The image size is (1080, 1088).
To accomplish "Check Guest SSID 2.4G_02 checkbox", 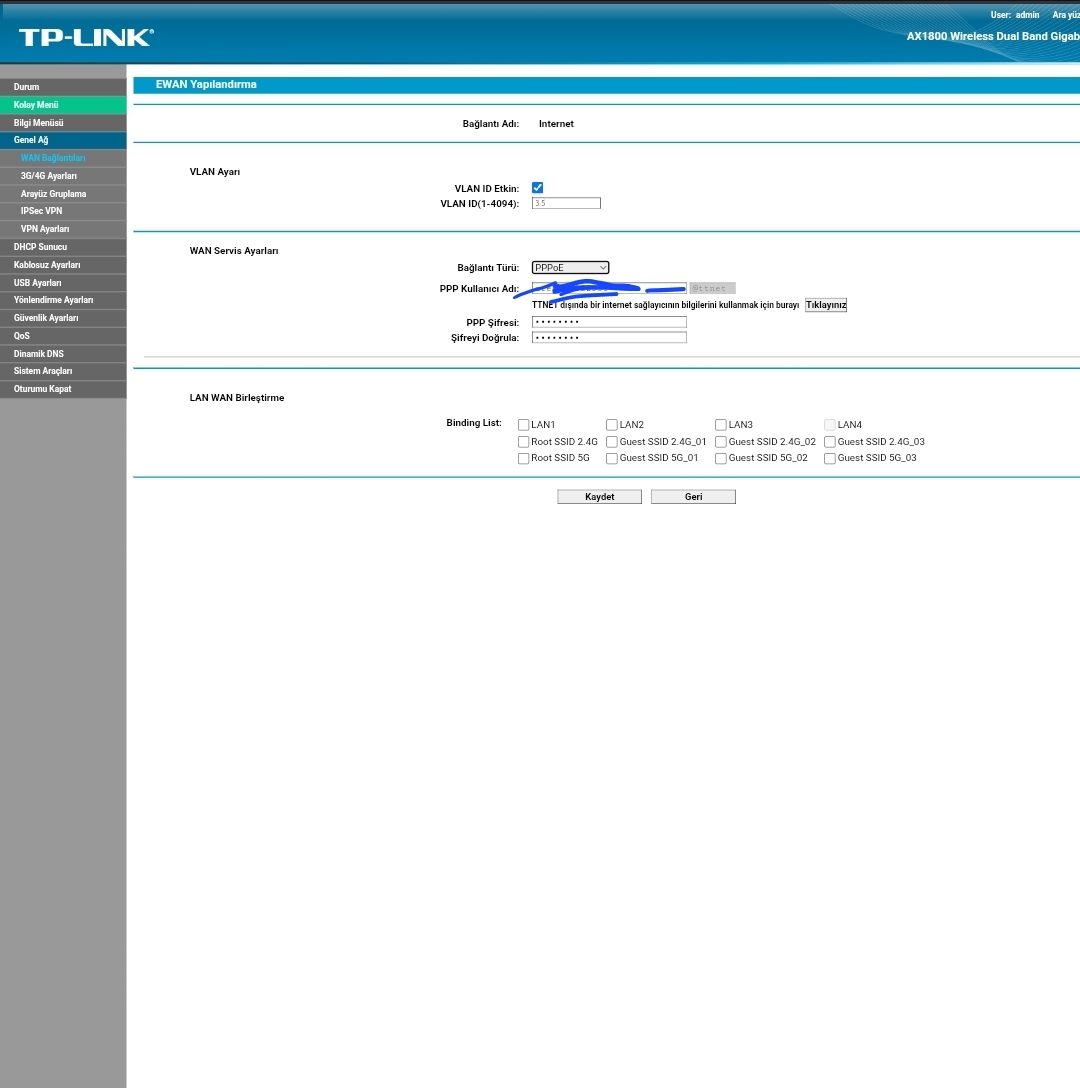I will (x=720, y=442).
